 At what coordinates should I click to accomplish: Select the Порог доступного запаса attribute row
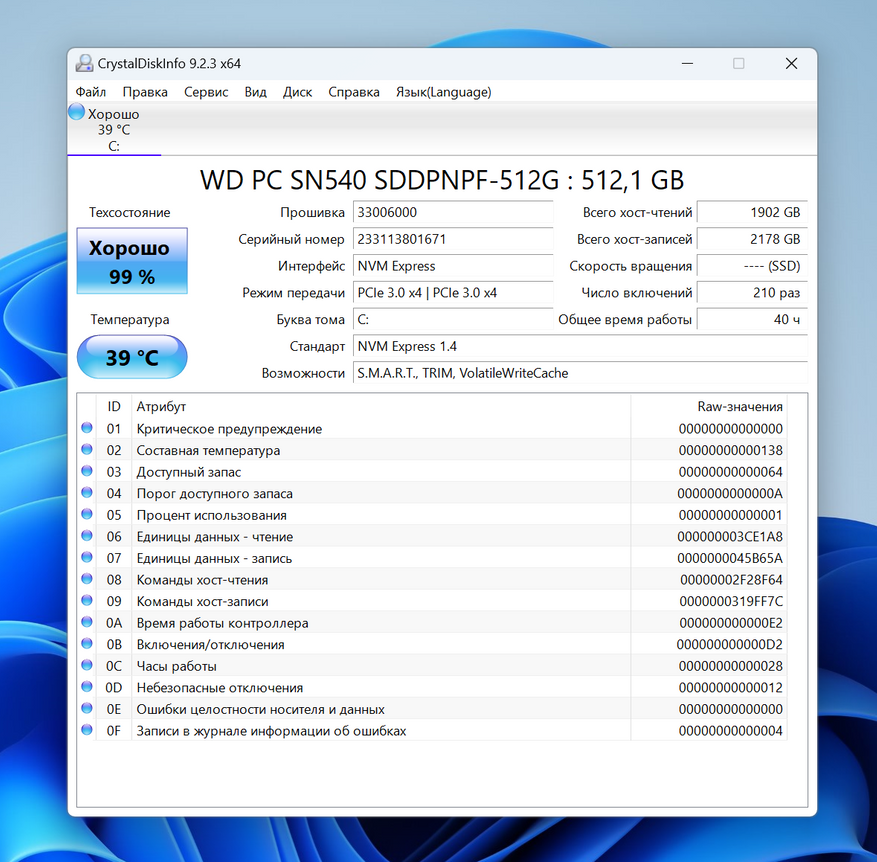click(x=432, y=493)
